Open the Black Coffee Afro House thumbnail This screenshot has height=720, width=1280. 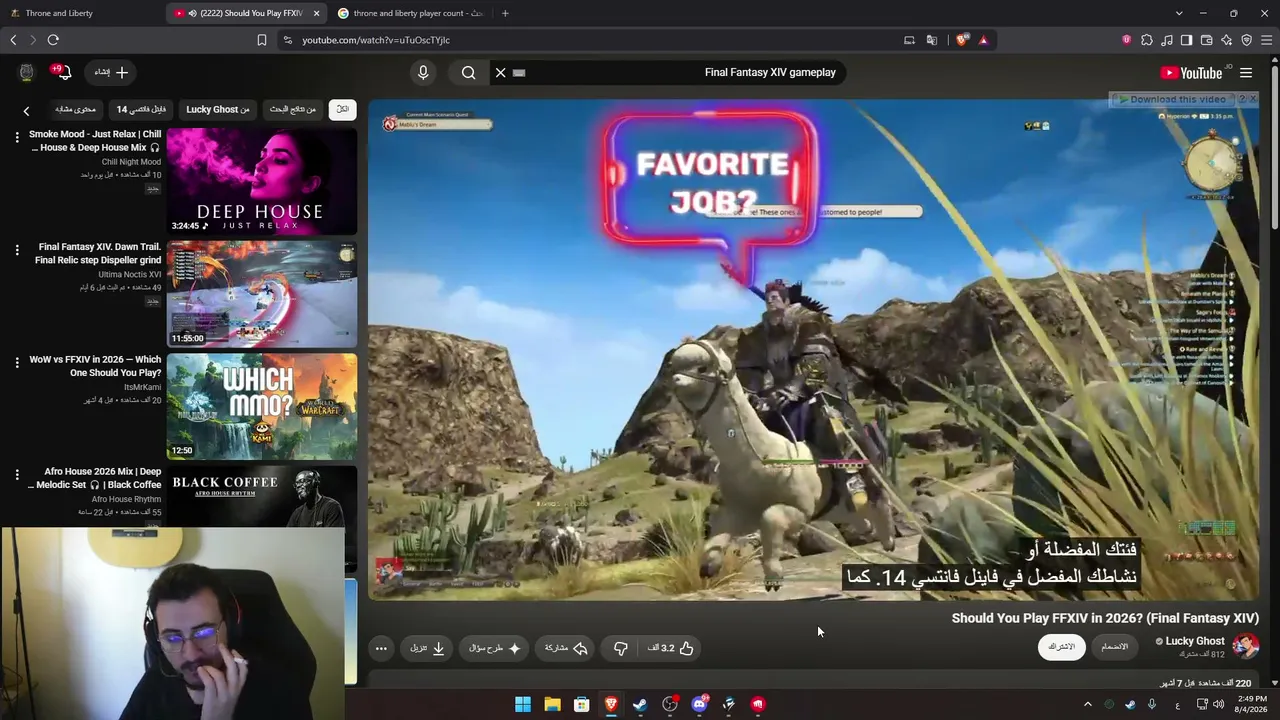click(261, 496)
